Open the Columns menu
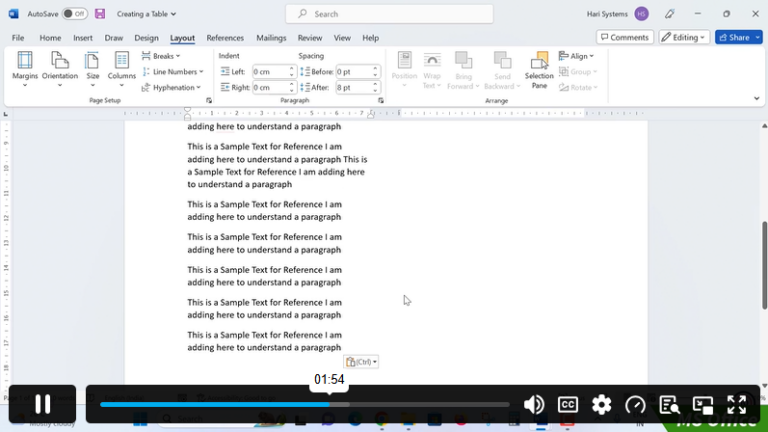The width and height of the screenshot is (768, 432). 121,70
